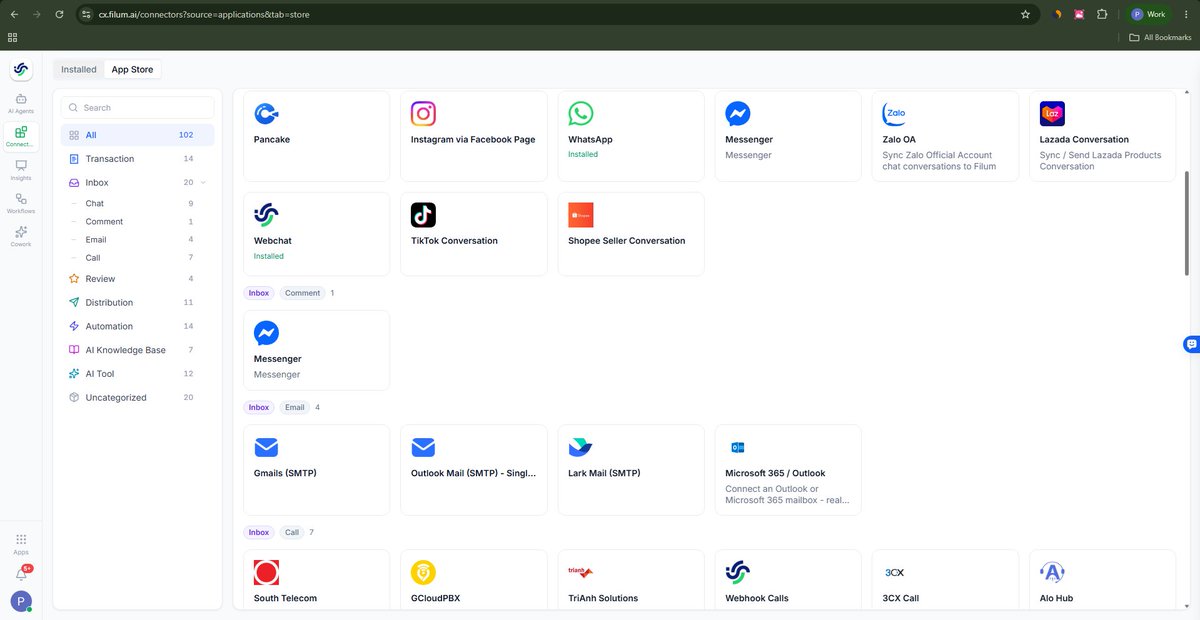Open the Chat subcategory under Inbox

click(x=137, y=203)
